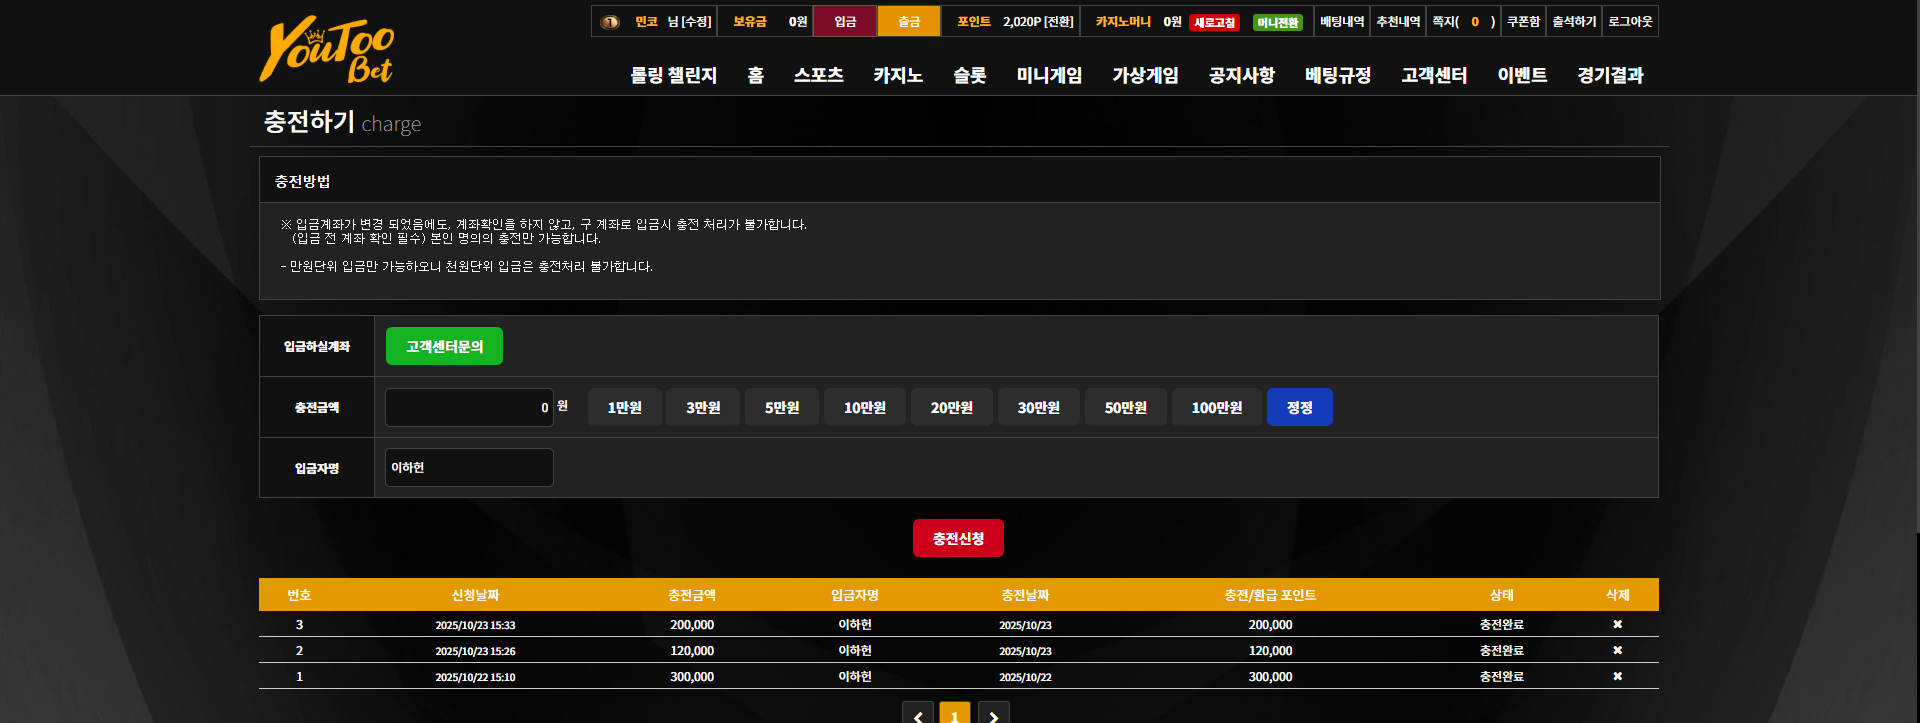The width and height of the screenshot is (1920, 723).
Task: Click the YouToo Bet logo
Action: point(327,50)
